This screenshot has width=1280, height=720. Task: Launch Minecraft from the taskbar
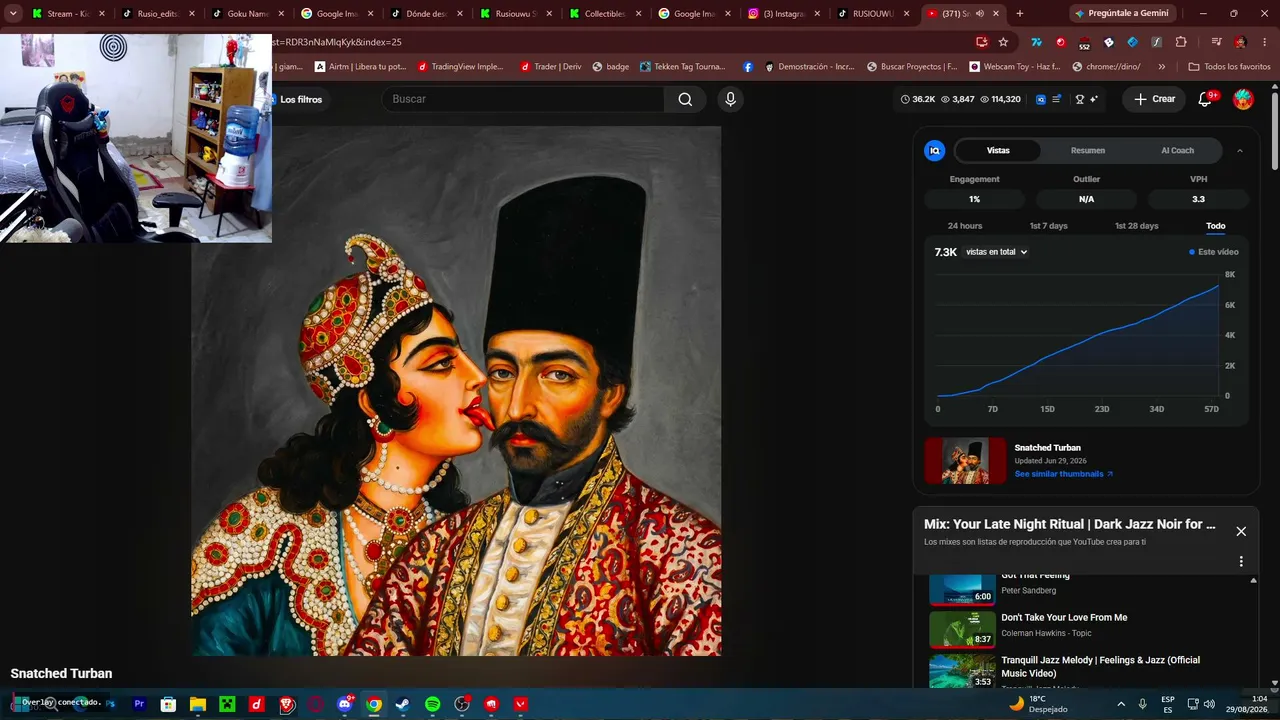[x=227, y=704]
